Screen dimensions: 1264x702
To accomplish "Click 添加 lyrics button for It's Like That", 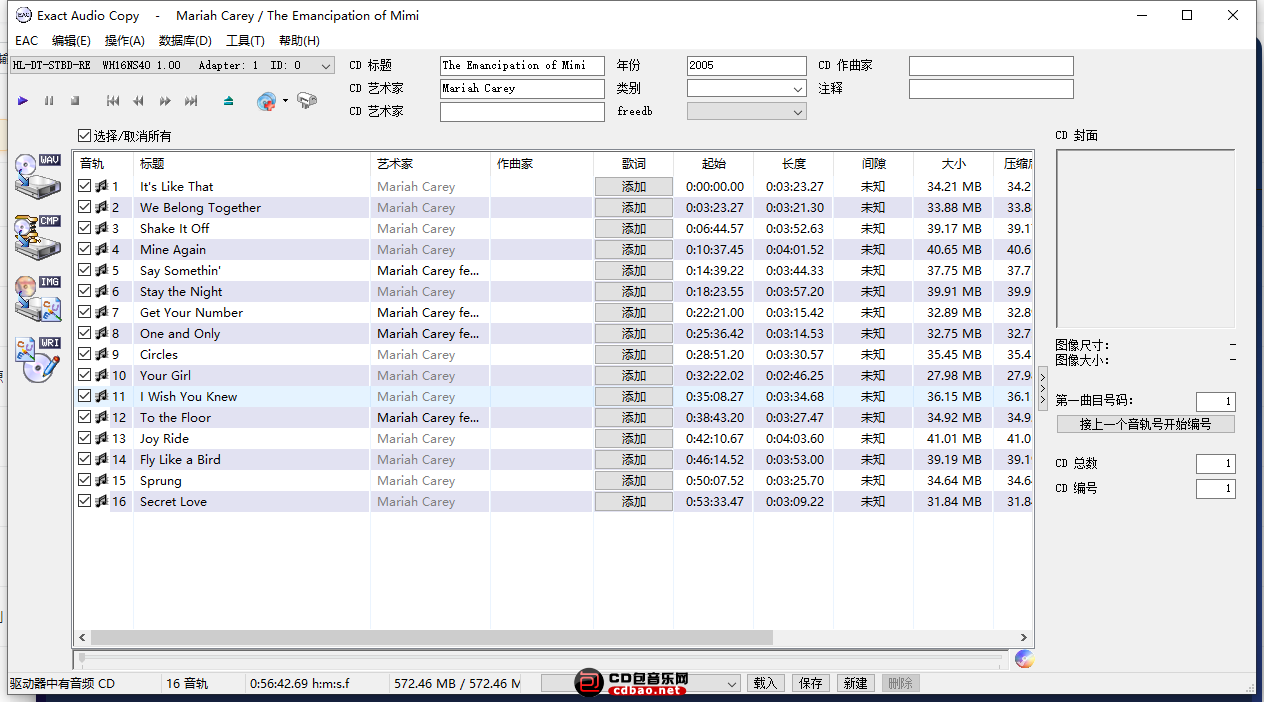I will (x=634, y=186).
